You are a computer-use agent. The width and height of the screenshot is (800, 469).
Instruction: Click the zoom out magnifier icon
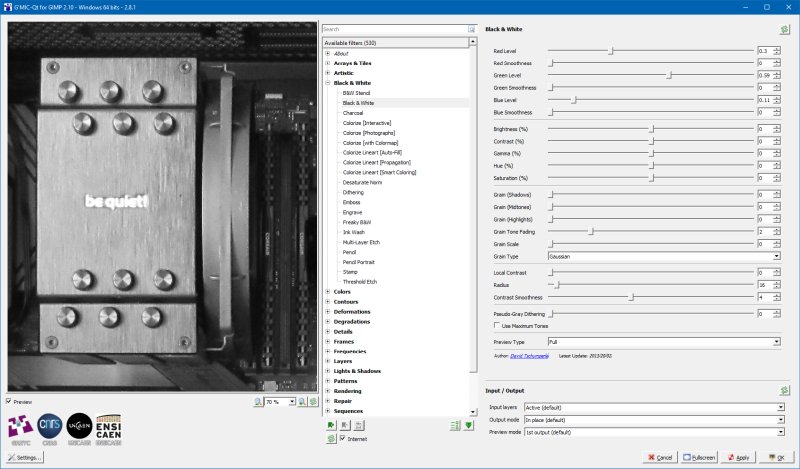pyautogui.click(x=258, y=401)
